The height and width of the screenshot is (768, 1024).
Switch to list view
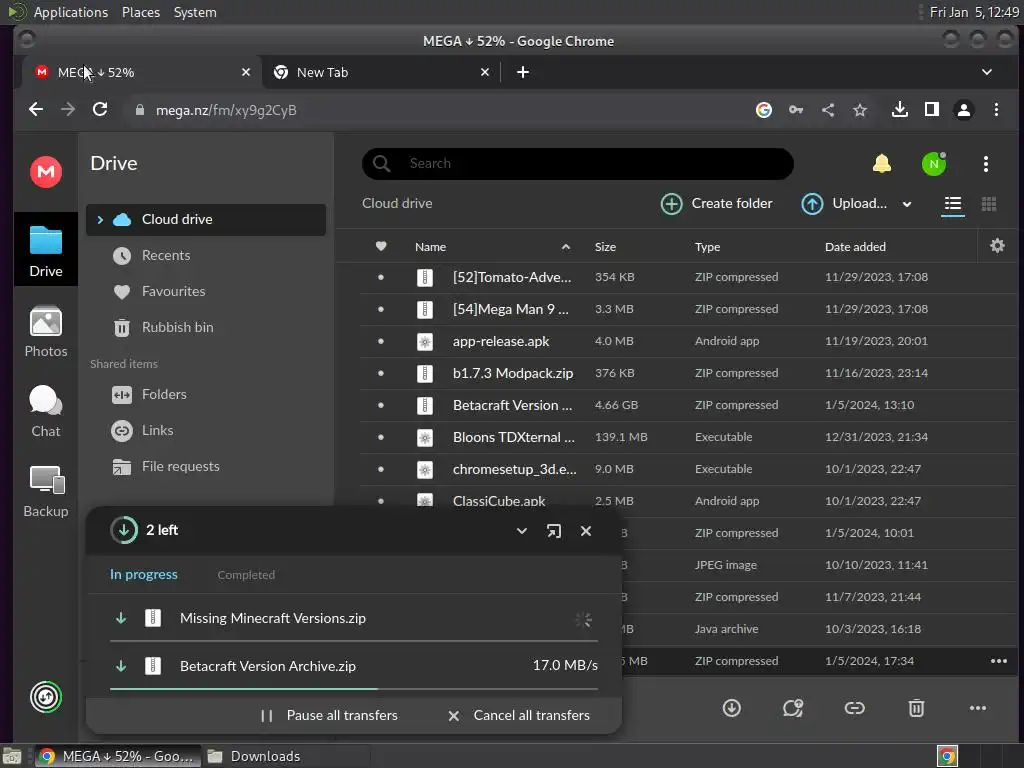[953, 204]
